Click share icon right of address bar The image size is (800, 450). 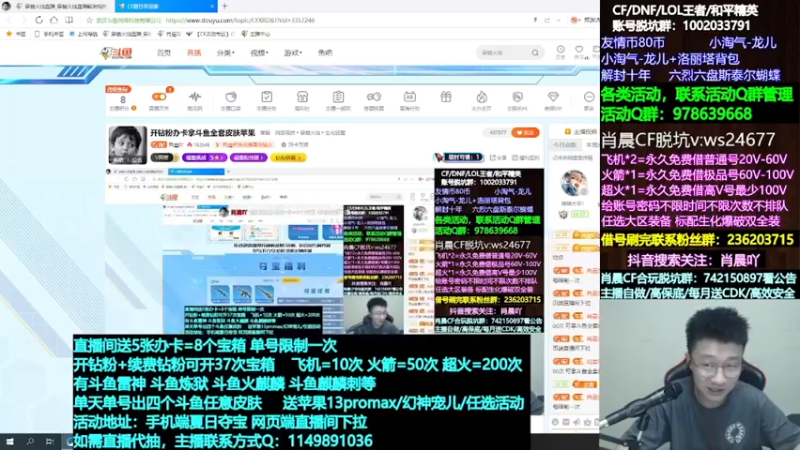(547, 20)
